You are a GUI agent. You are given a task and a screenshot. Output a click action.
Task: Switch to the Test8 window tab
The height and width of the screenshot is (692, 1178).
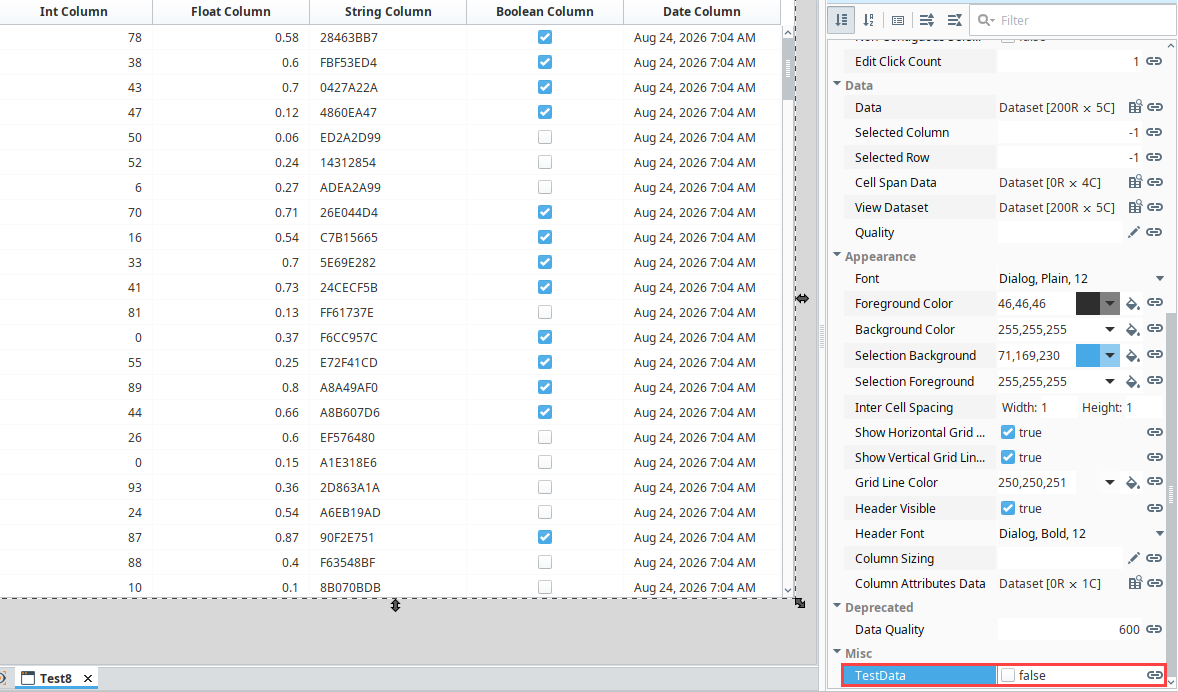56,678
